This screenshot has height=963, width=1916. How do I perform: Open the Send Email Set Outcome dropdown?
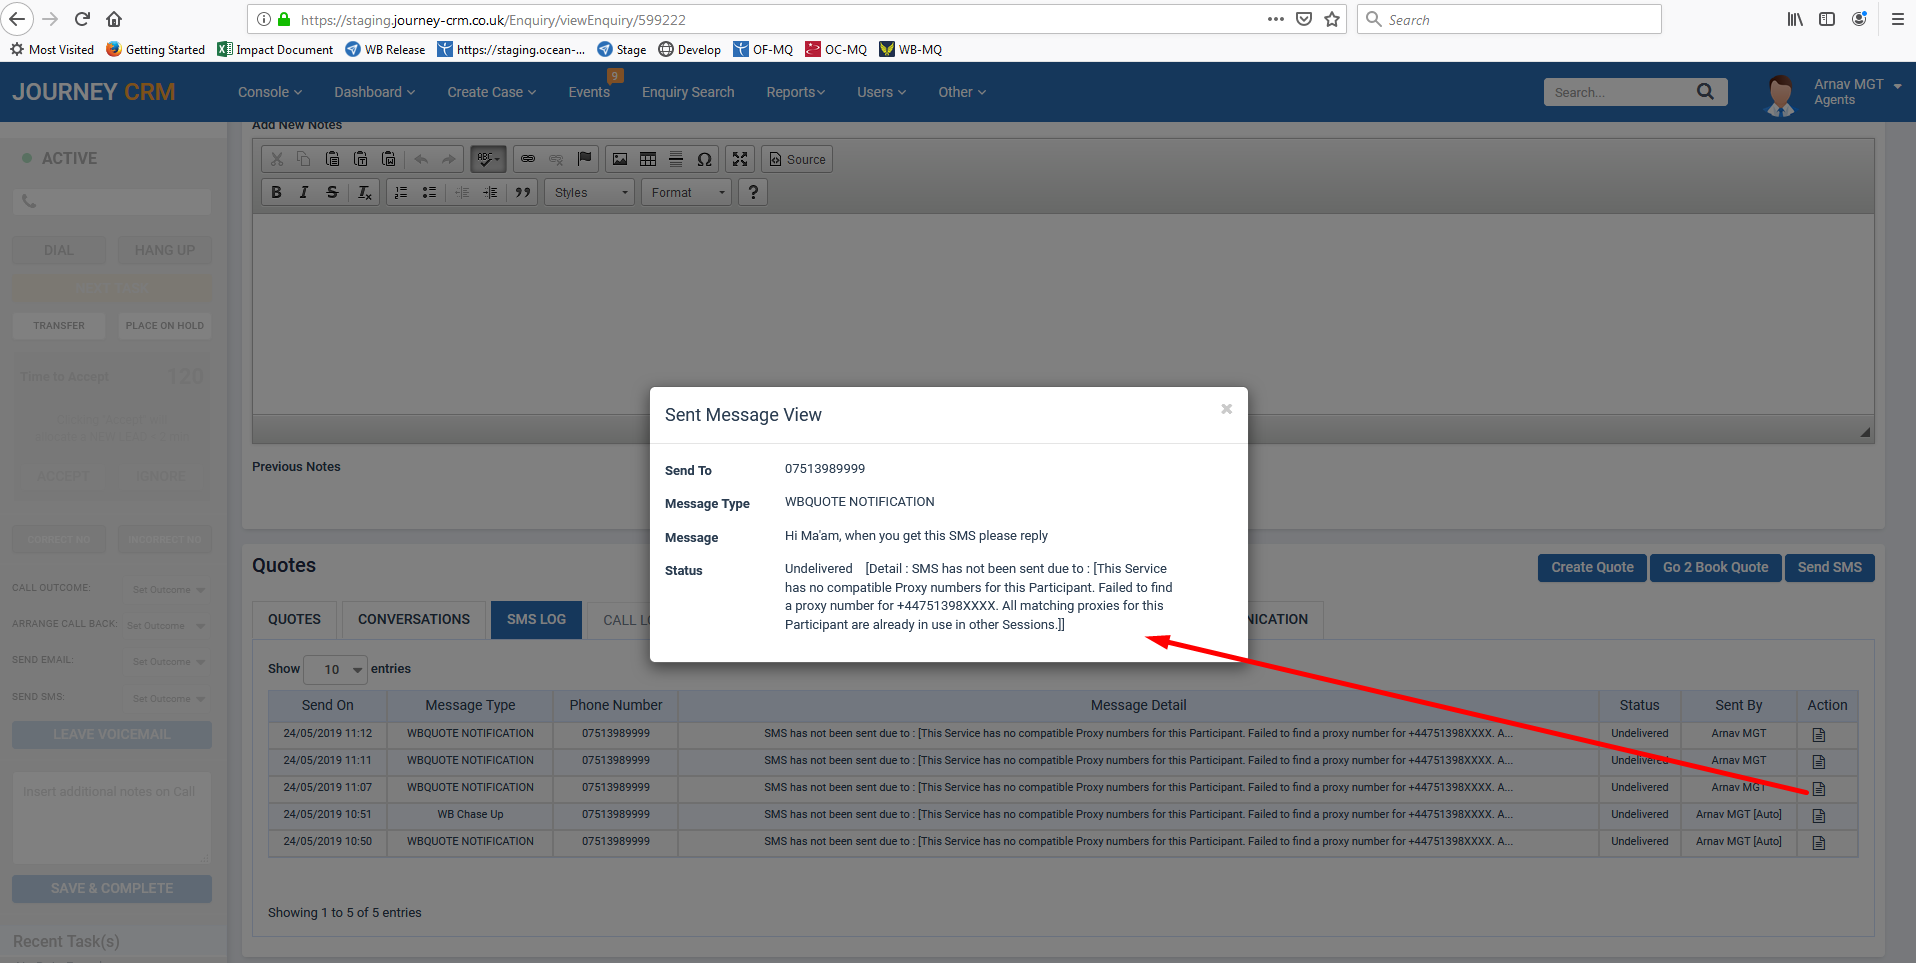pos(168,662)
